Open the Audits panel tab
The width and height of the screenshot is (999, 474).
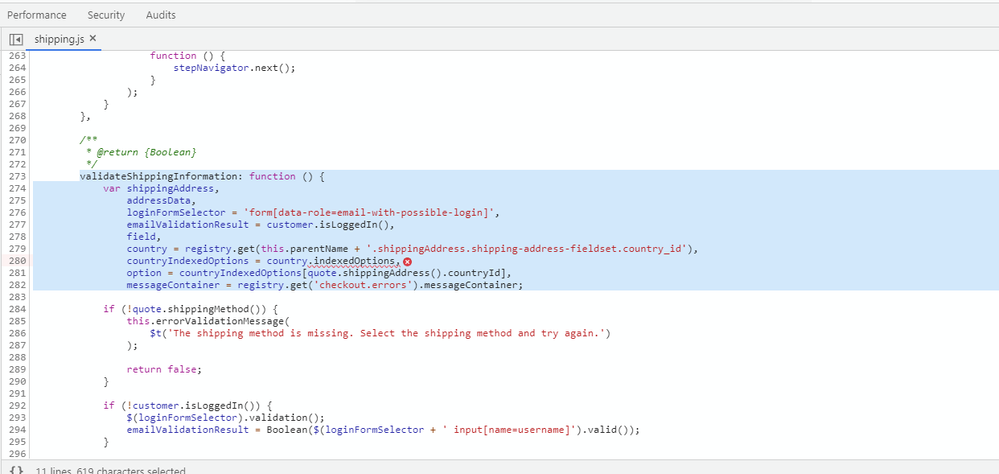(x=161, y=15)
